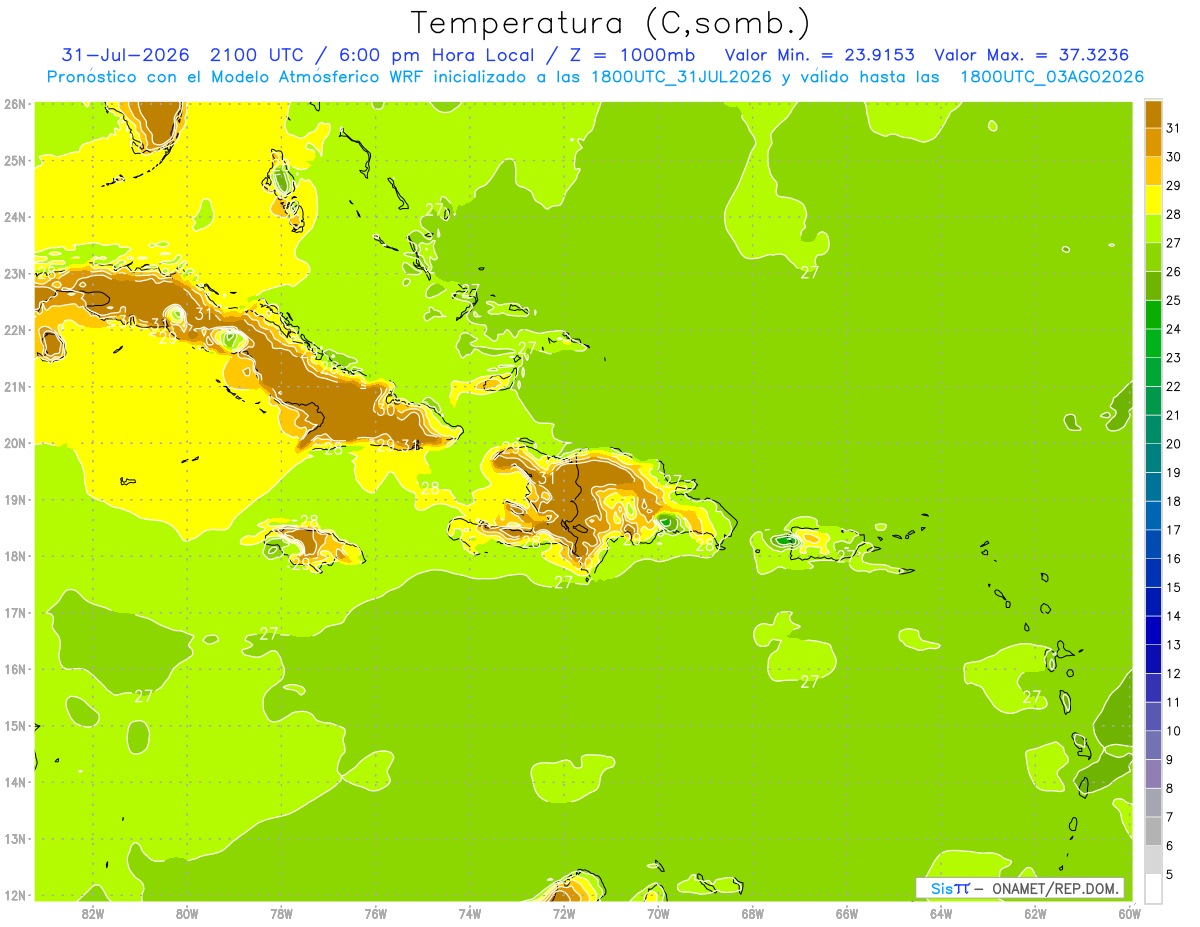Select the legend swatch between 27 and 28
Screen dimensions: 1200x927
click(x=1153, y=229)
